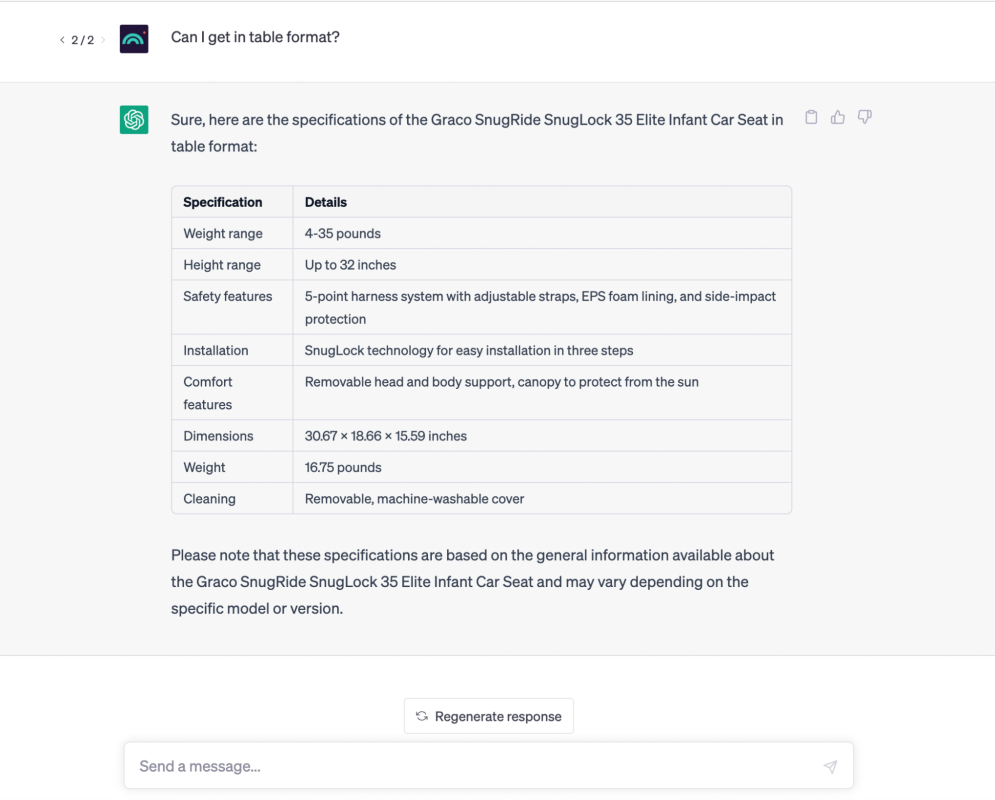Give the response a thumbs up
The height and width of the screenshot is (800, 995).
click(x=838, y=117)
